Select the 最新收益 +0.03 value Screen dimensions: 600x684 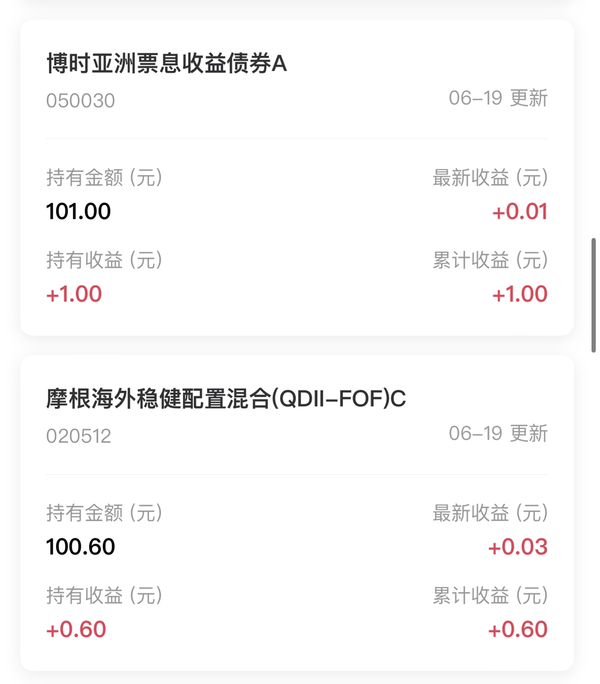tap(518, 547)
